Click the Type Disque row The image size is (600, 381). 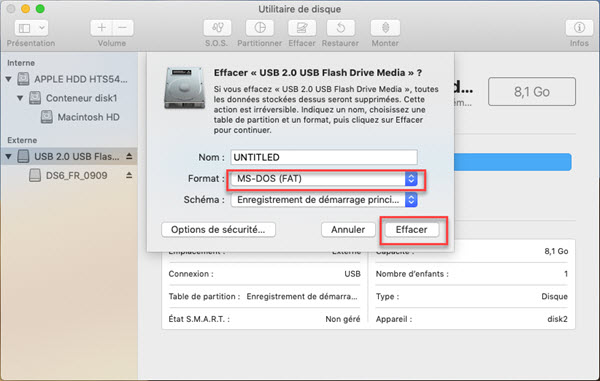point(471,296)
